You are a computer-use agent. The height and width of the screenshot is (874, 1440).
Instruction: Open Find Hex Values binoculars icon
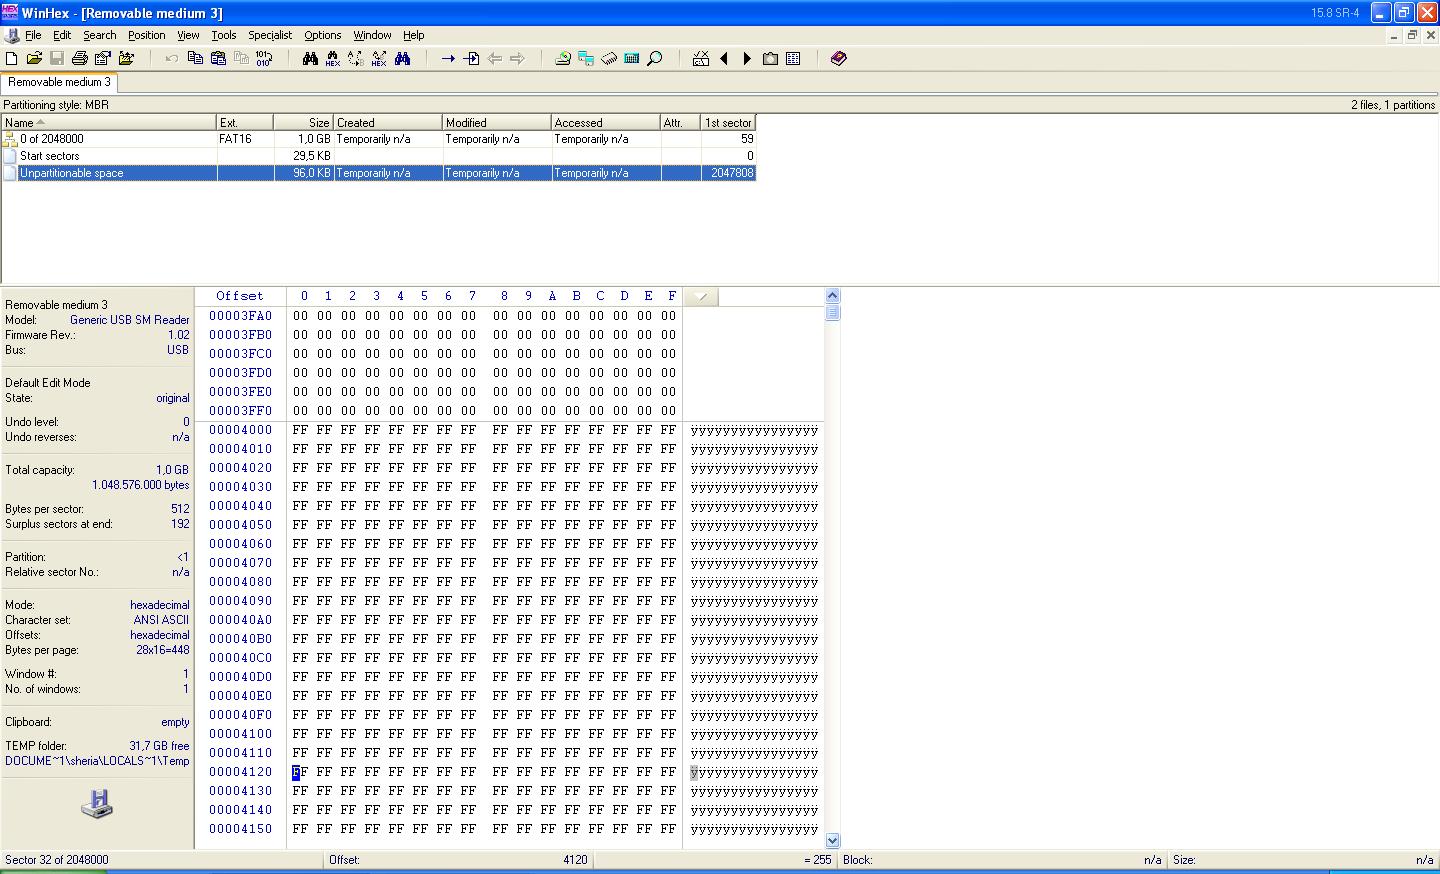[x=333, y=59]
